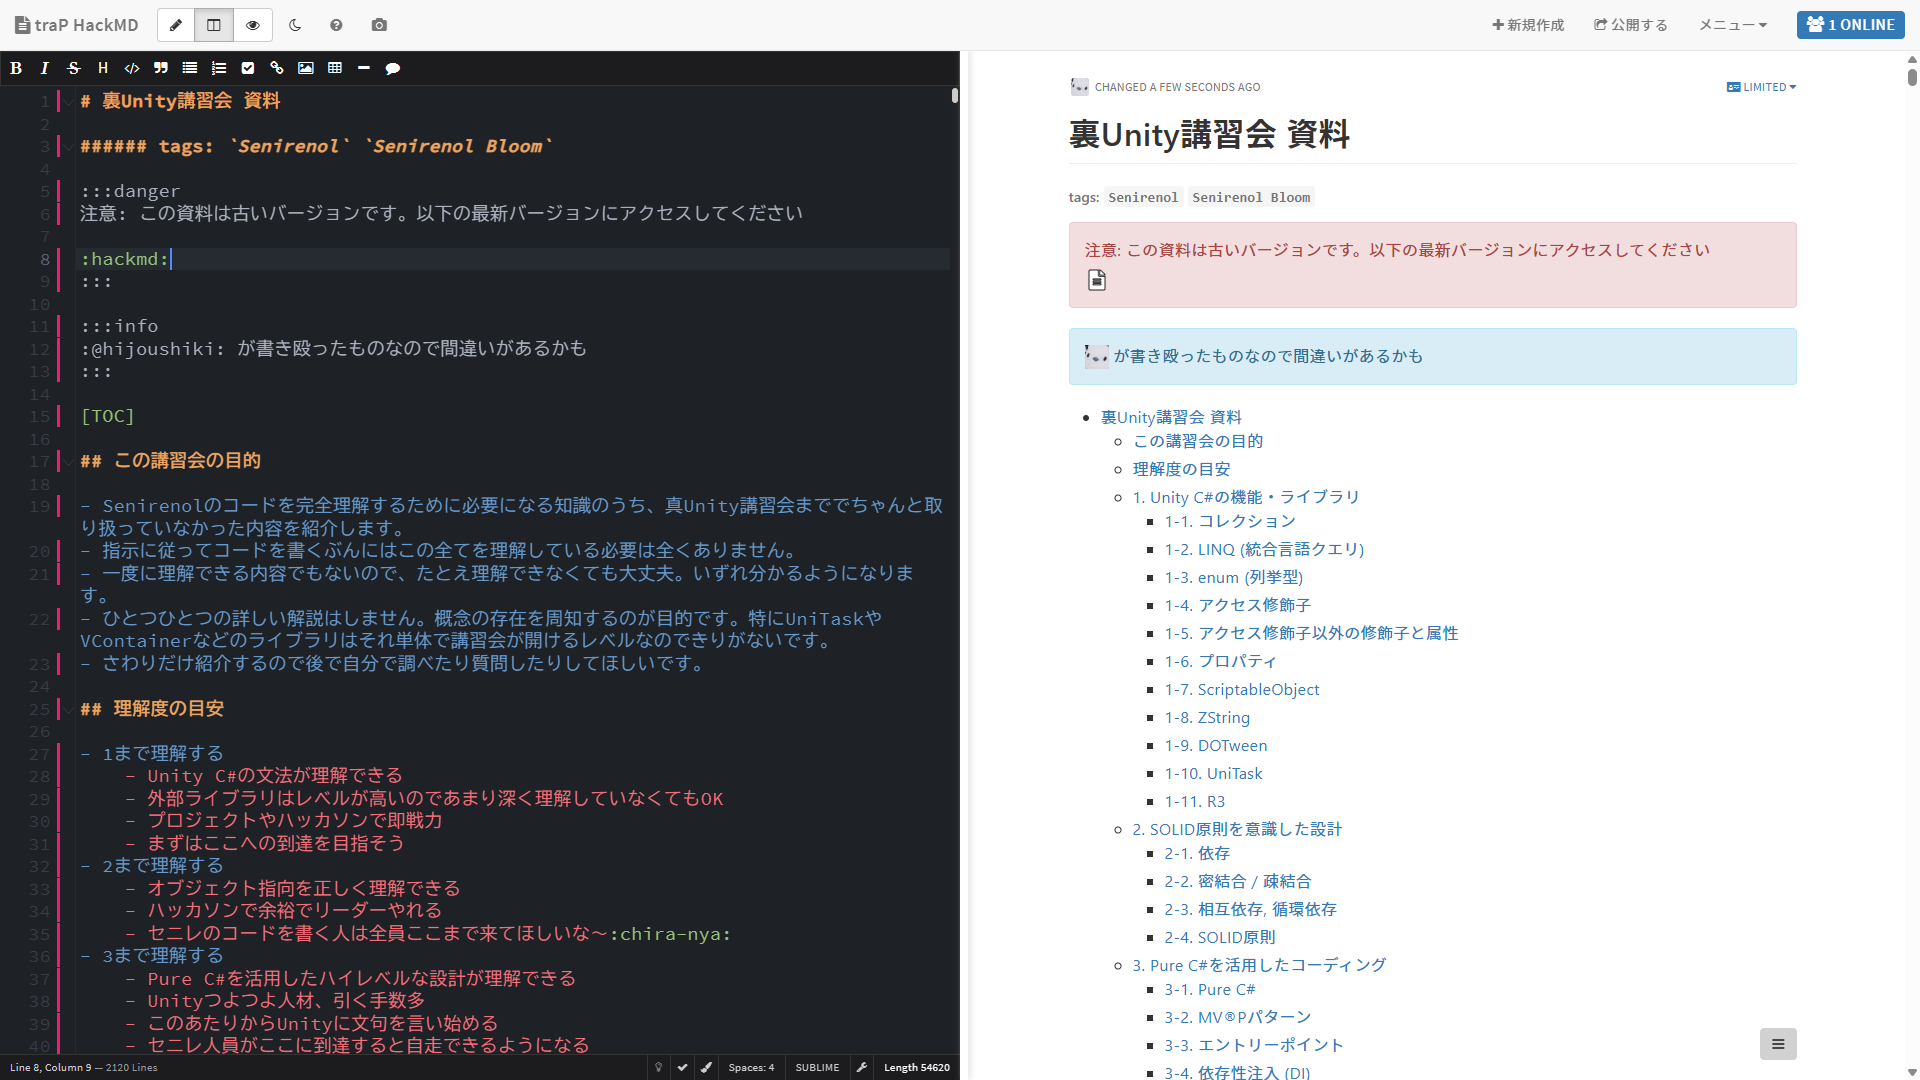This screenshot has height=1080, width=1920.
Task: Insert code block with code icon
Action: tap(132, 68)
